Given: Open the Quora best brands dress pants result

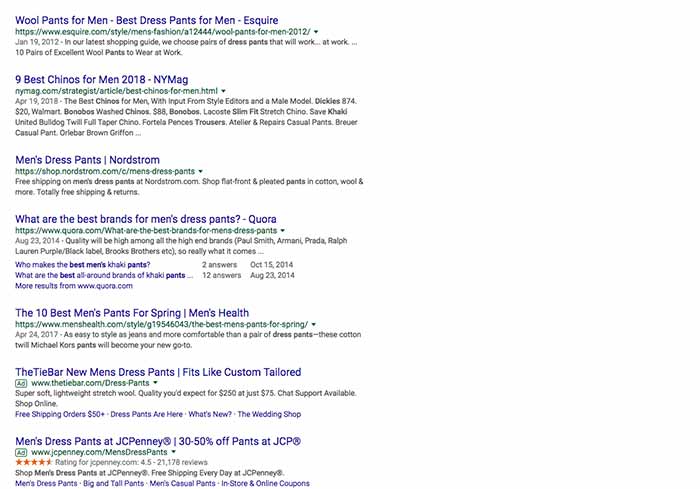Looking at the screenshot, I should point(146,219).
